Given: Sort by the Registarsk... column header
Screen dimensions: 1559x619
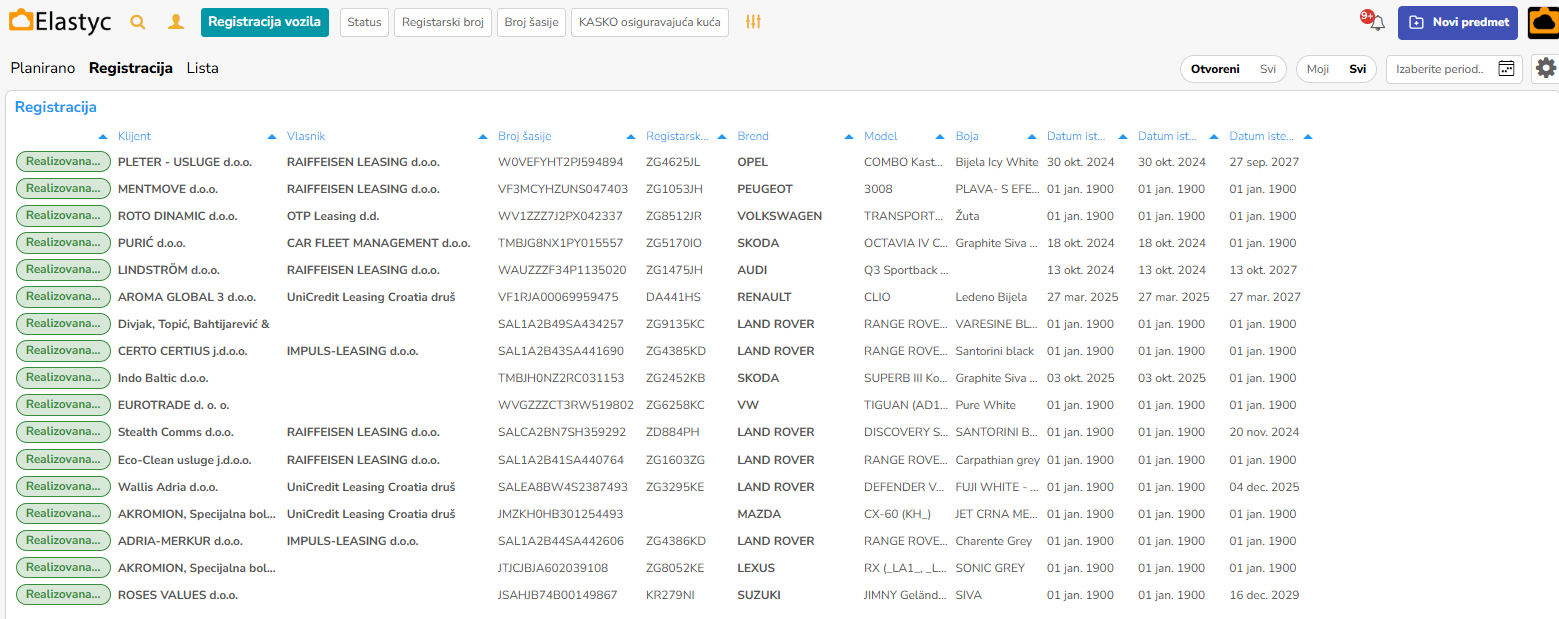Looking at the screenshot, I should point(678,136).
